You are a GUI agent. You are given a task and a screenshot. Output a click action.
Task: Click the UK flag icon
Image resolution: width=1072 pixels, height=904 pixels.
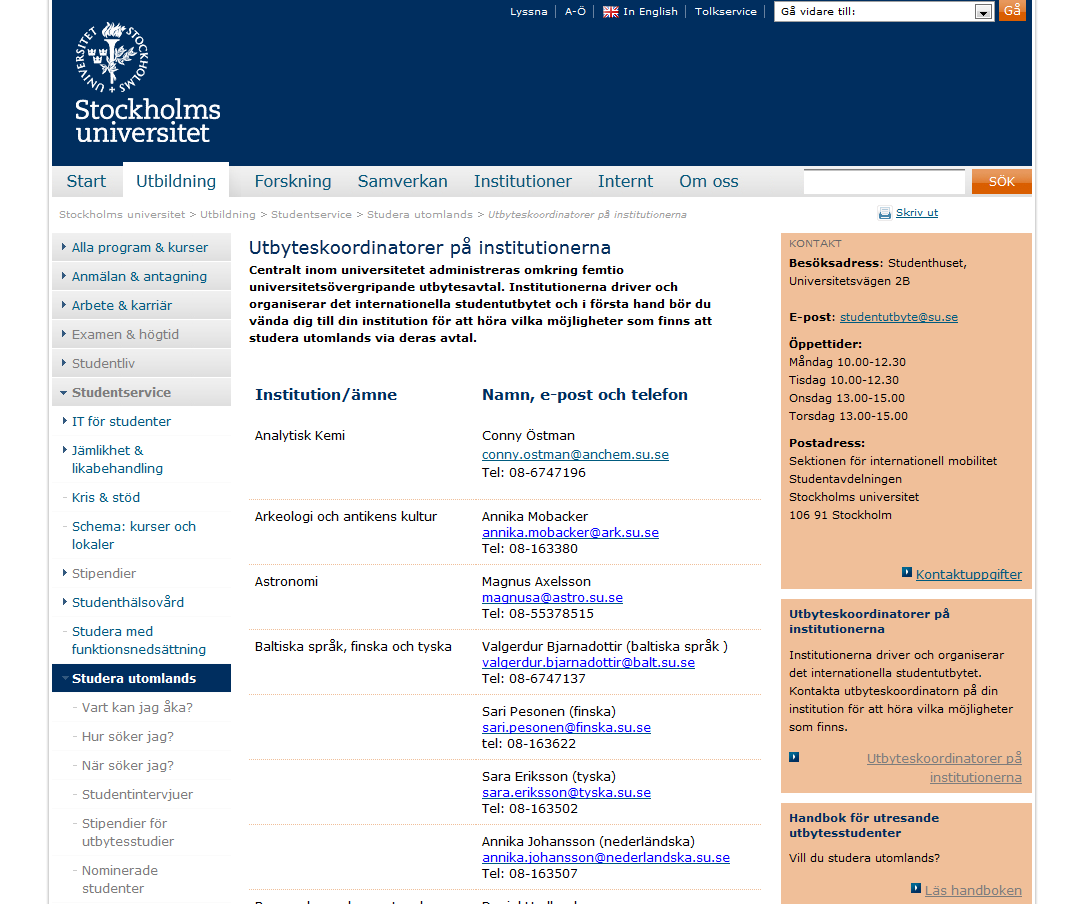pyautogui.click(x=611, y=12)
